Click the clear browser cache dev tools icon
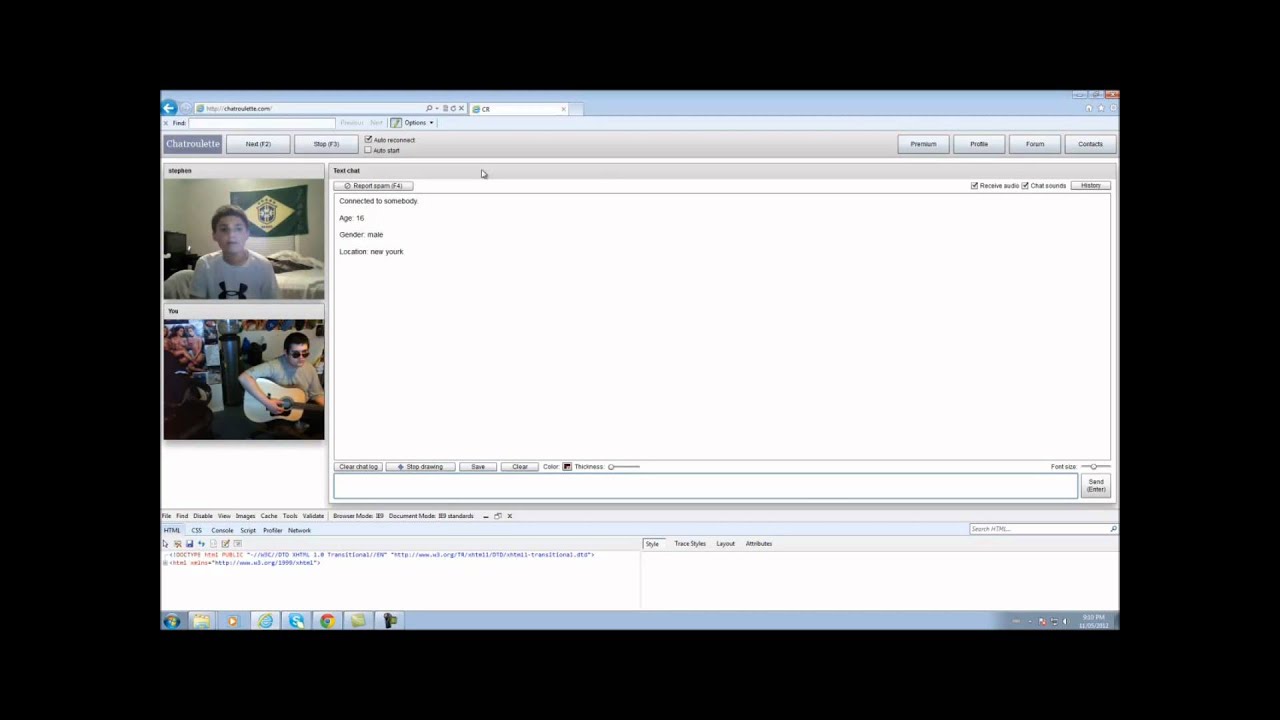This screenshot has height=720, width=1280. pos(177,543)
